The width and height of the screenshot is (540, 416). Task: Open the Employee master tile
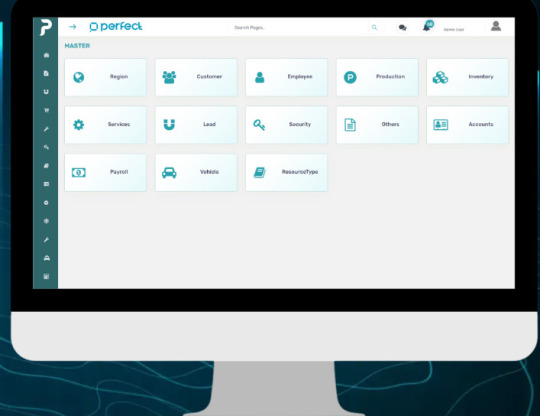287,77
